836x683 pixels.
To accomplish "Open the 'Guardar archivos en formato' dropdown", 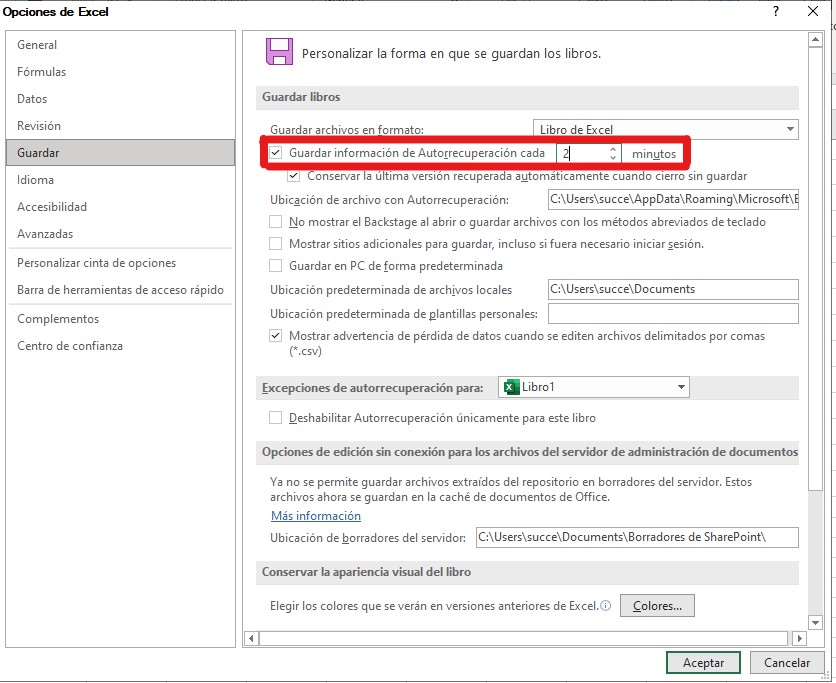I will [x=790, y=129].
